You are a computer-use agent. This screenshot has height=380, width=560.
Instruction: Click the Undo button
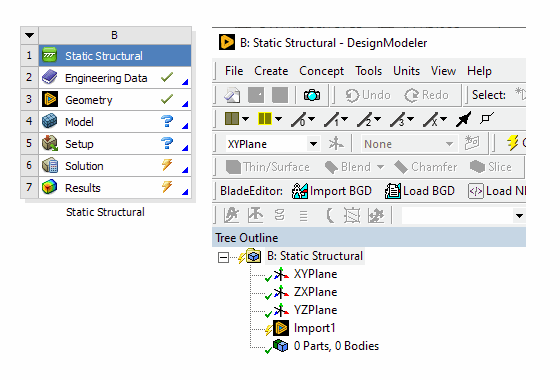pos(368,95)
